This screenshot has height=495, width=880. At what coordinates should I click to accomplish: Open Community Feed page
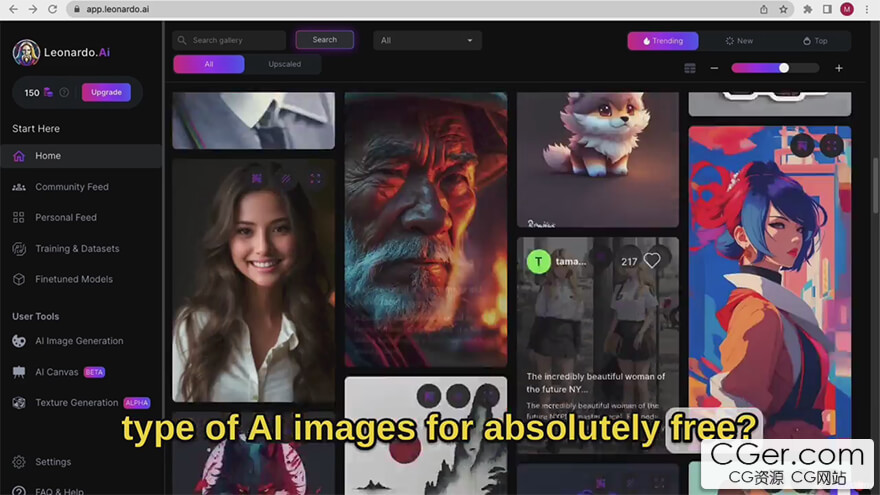pyautogui.click(x=72, y=187)
